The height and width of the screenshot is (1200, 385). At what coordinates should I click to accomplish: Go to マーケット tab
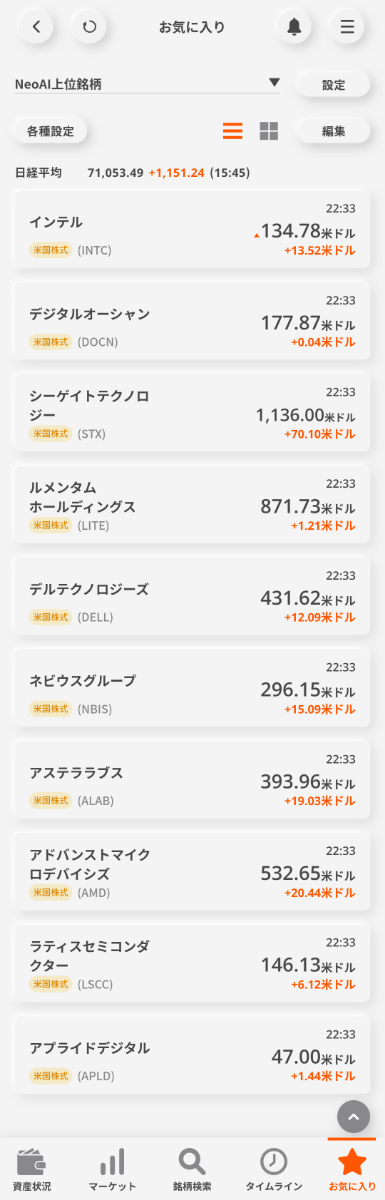tap(112, 1169)
